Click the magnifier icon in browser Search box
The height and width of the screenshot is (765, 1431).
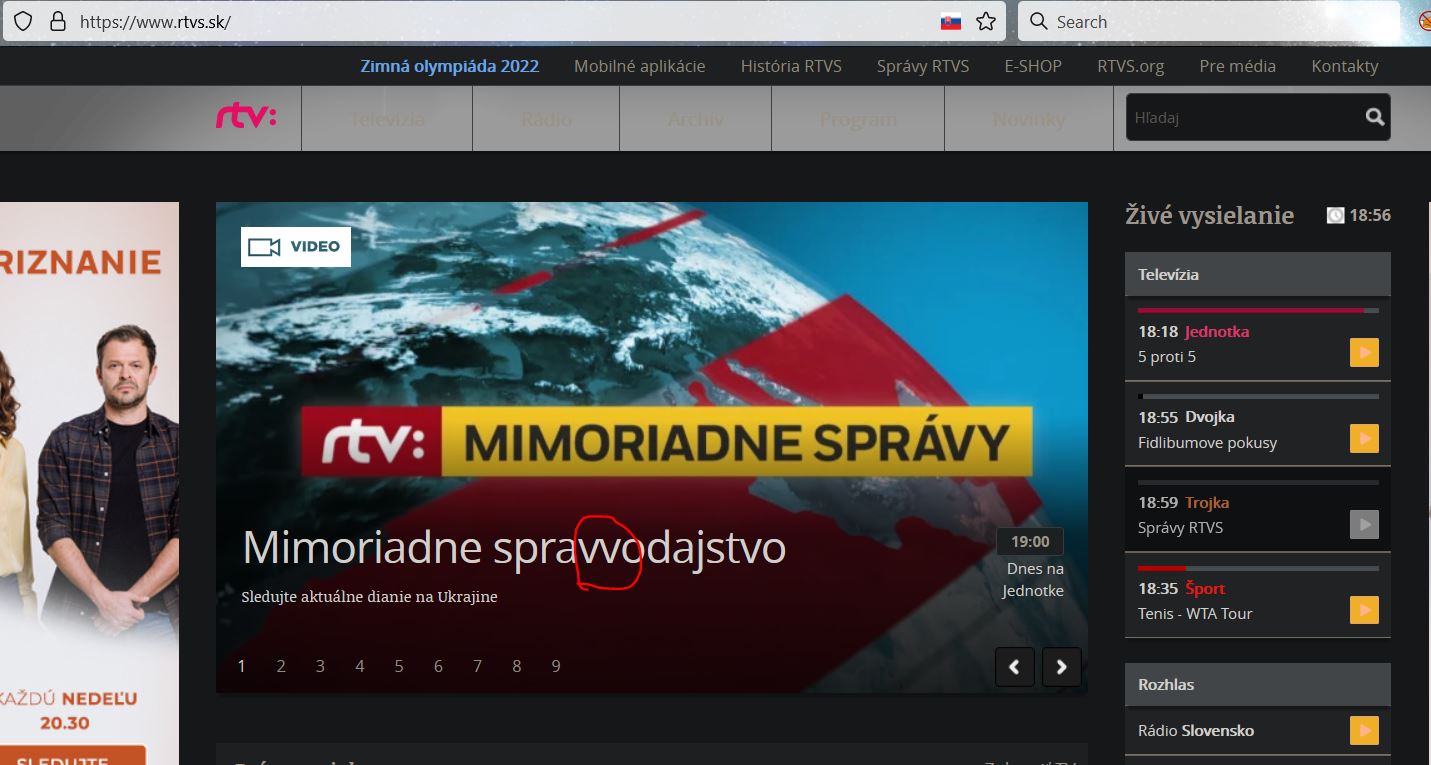[x=1039, y=21]
